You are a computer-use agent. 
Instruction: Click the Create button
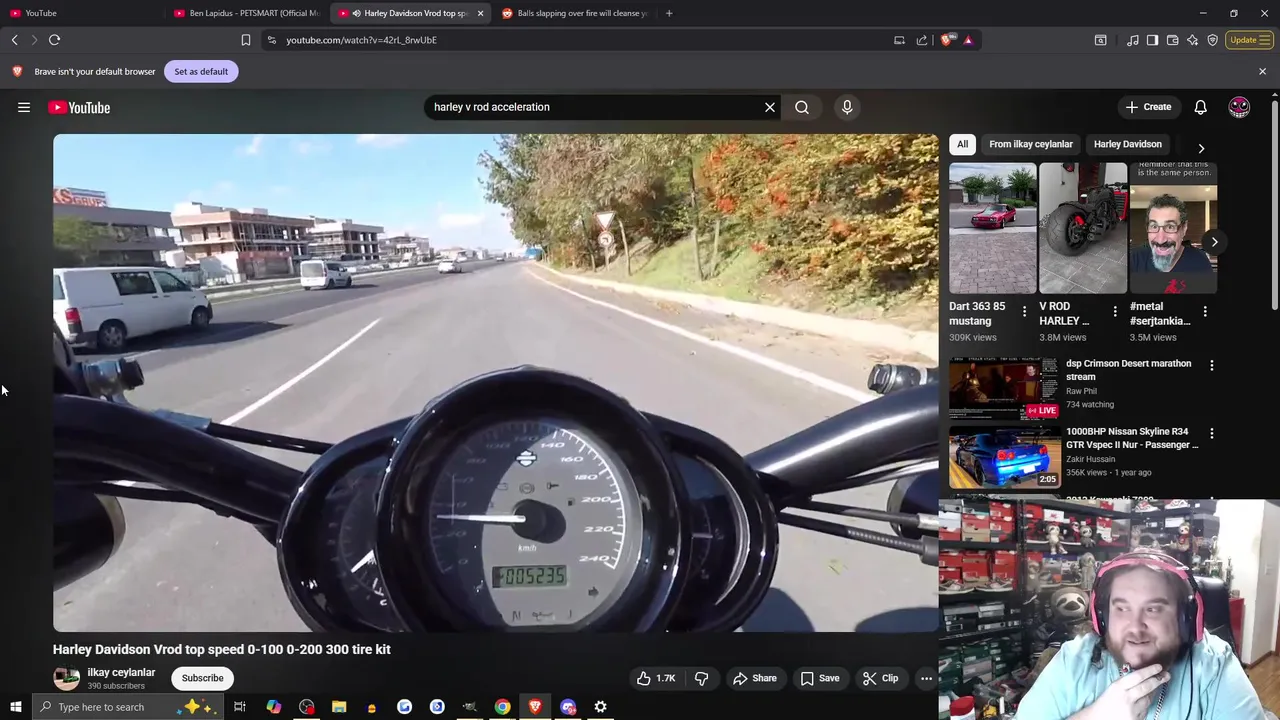(1147, 107)
